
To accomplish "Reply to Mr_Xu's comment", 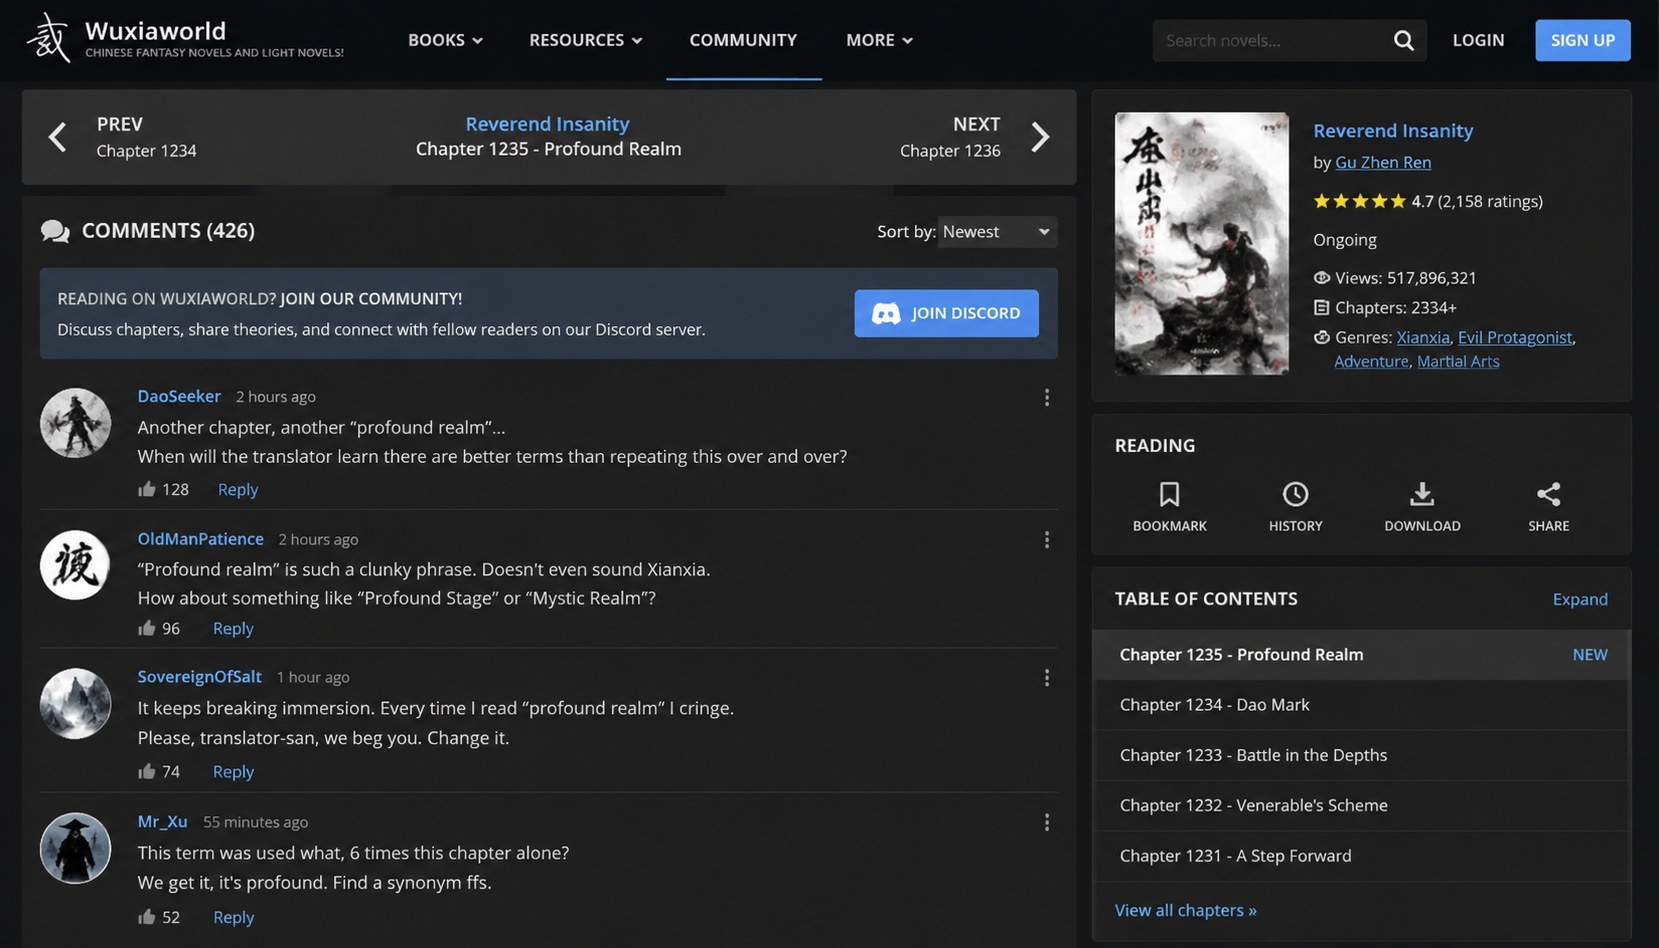I will point(233,917).
